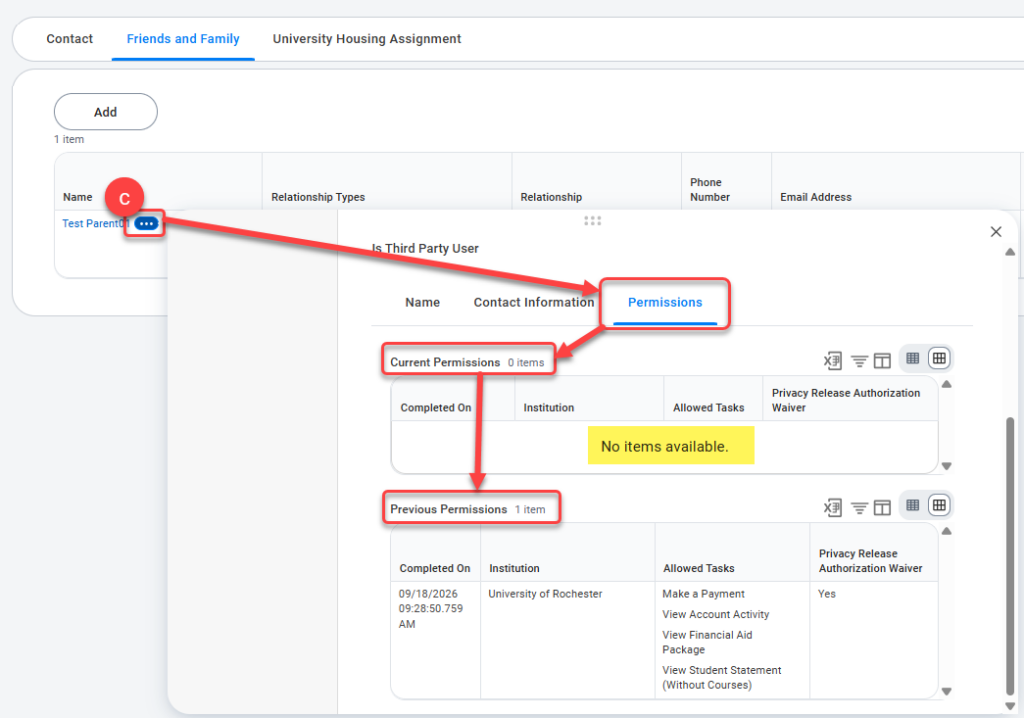
Task: Switch Previous Permissions to grid view
Action: [939, 505]
